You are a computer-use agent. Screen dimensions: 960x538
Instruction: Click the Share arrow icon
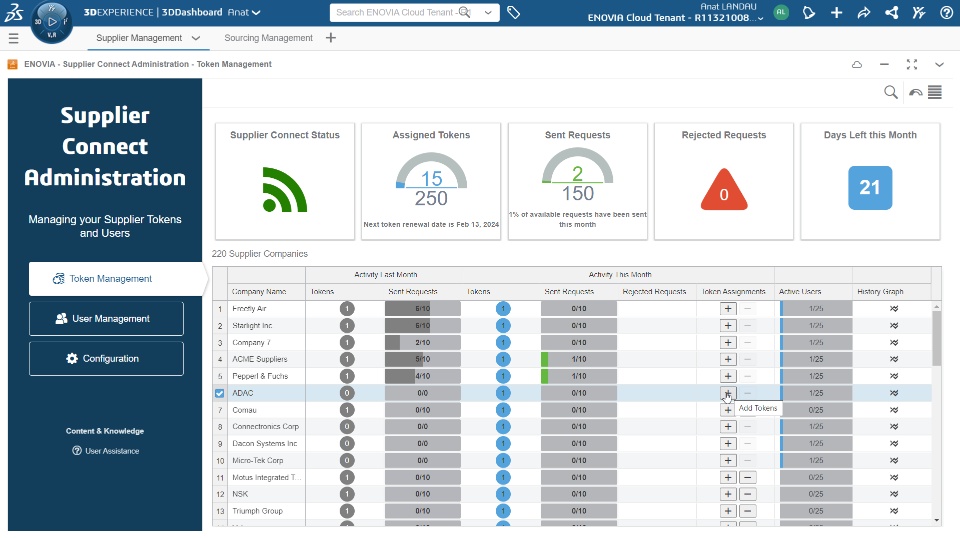point(864,12)
